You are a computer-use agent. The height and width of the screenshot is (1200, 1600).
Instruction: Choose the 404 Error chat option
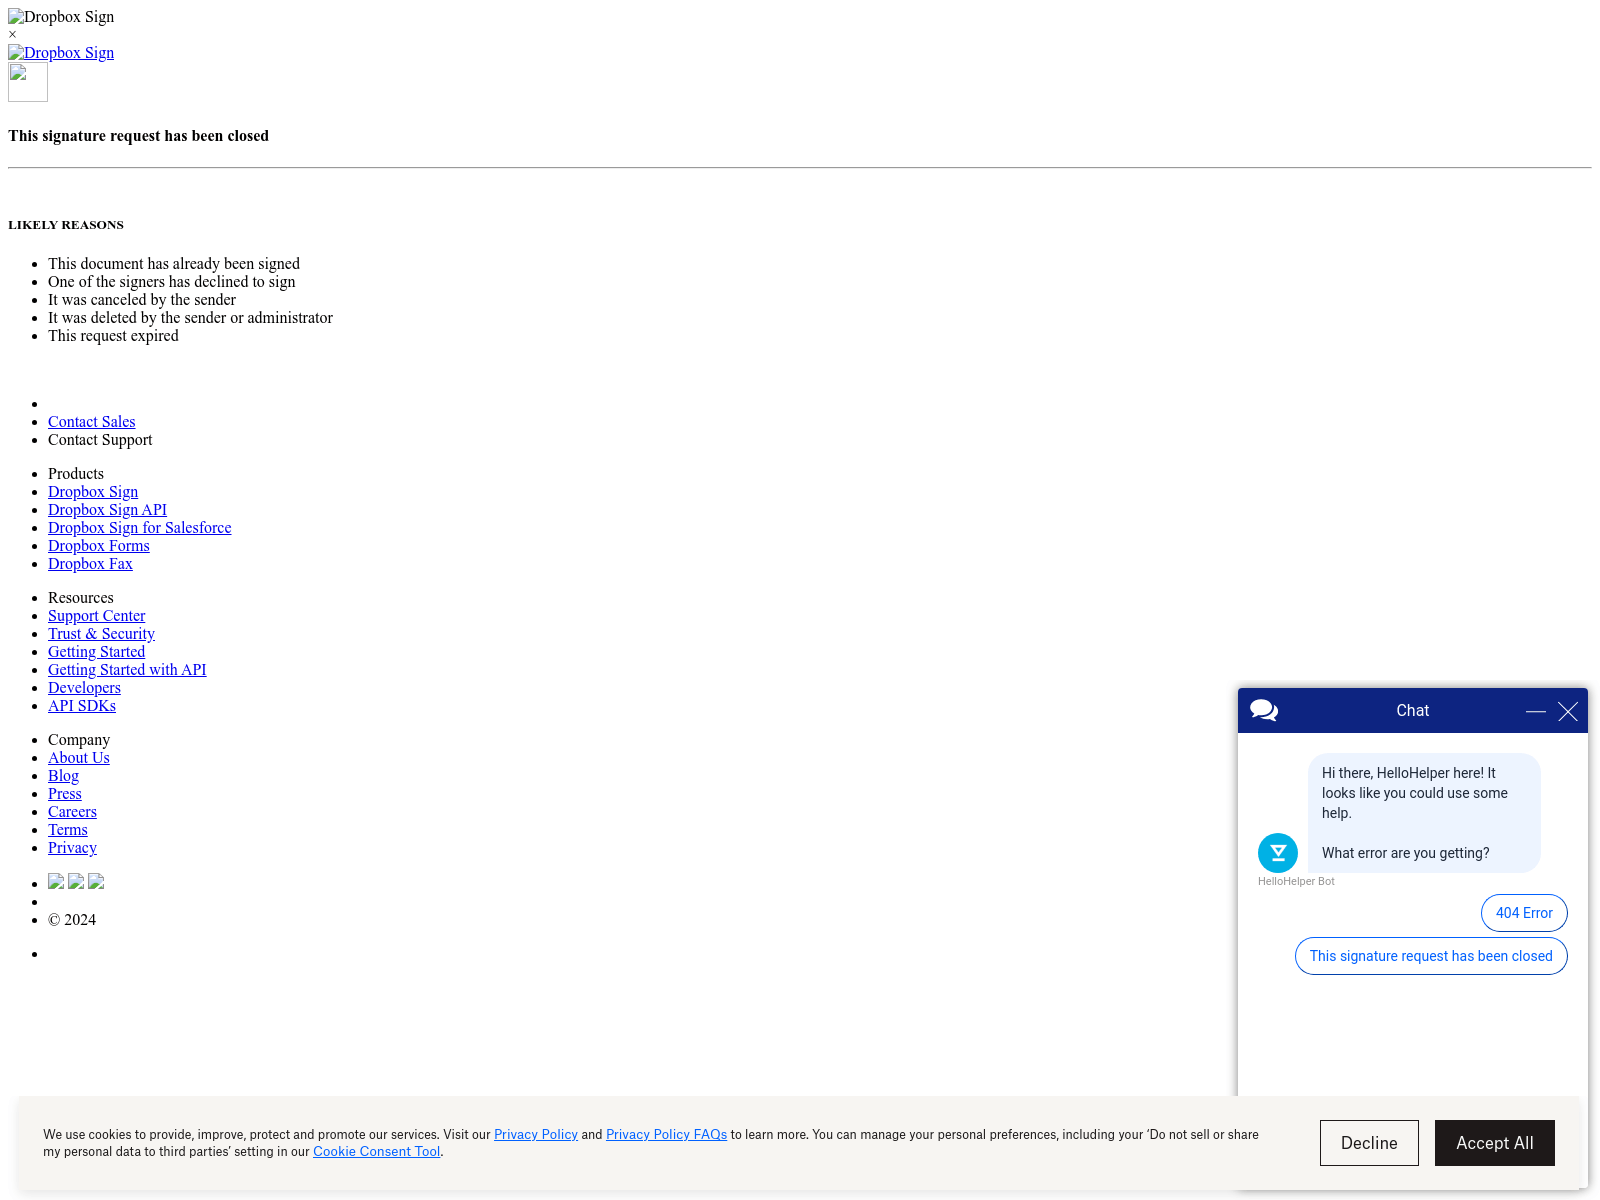click(1524, 913)
